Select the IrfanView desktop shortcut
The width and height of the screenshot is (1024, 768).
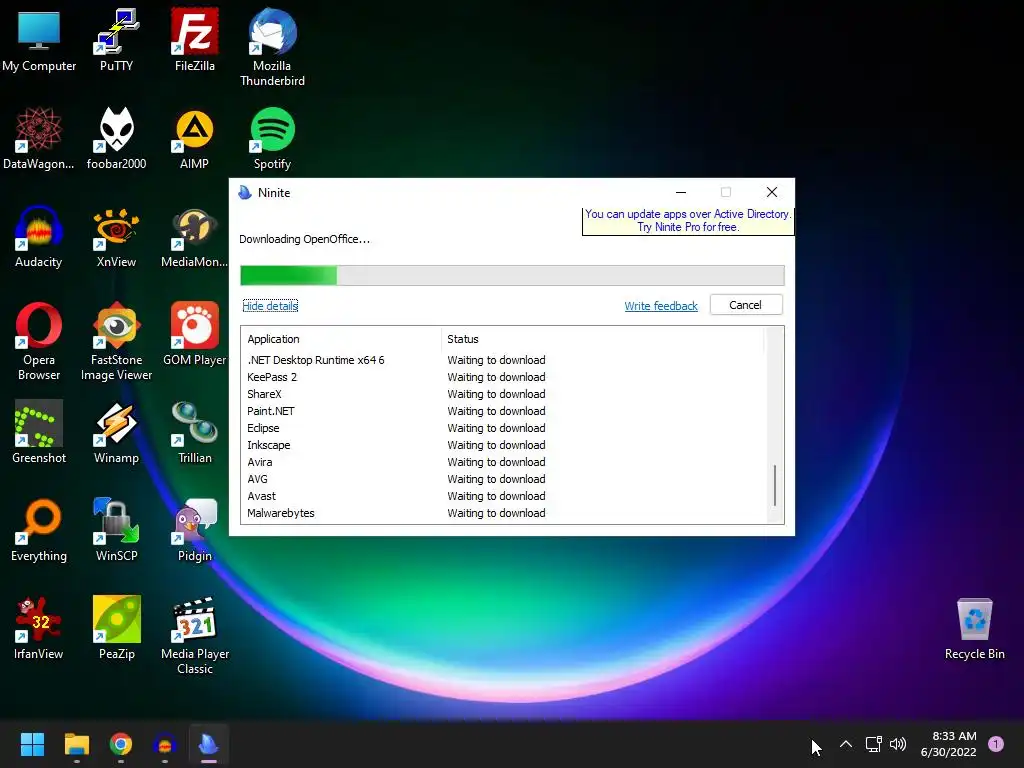39,628
